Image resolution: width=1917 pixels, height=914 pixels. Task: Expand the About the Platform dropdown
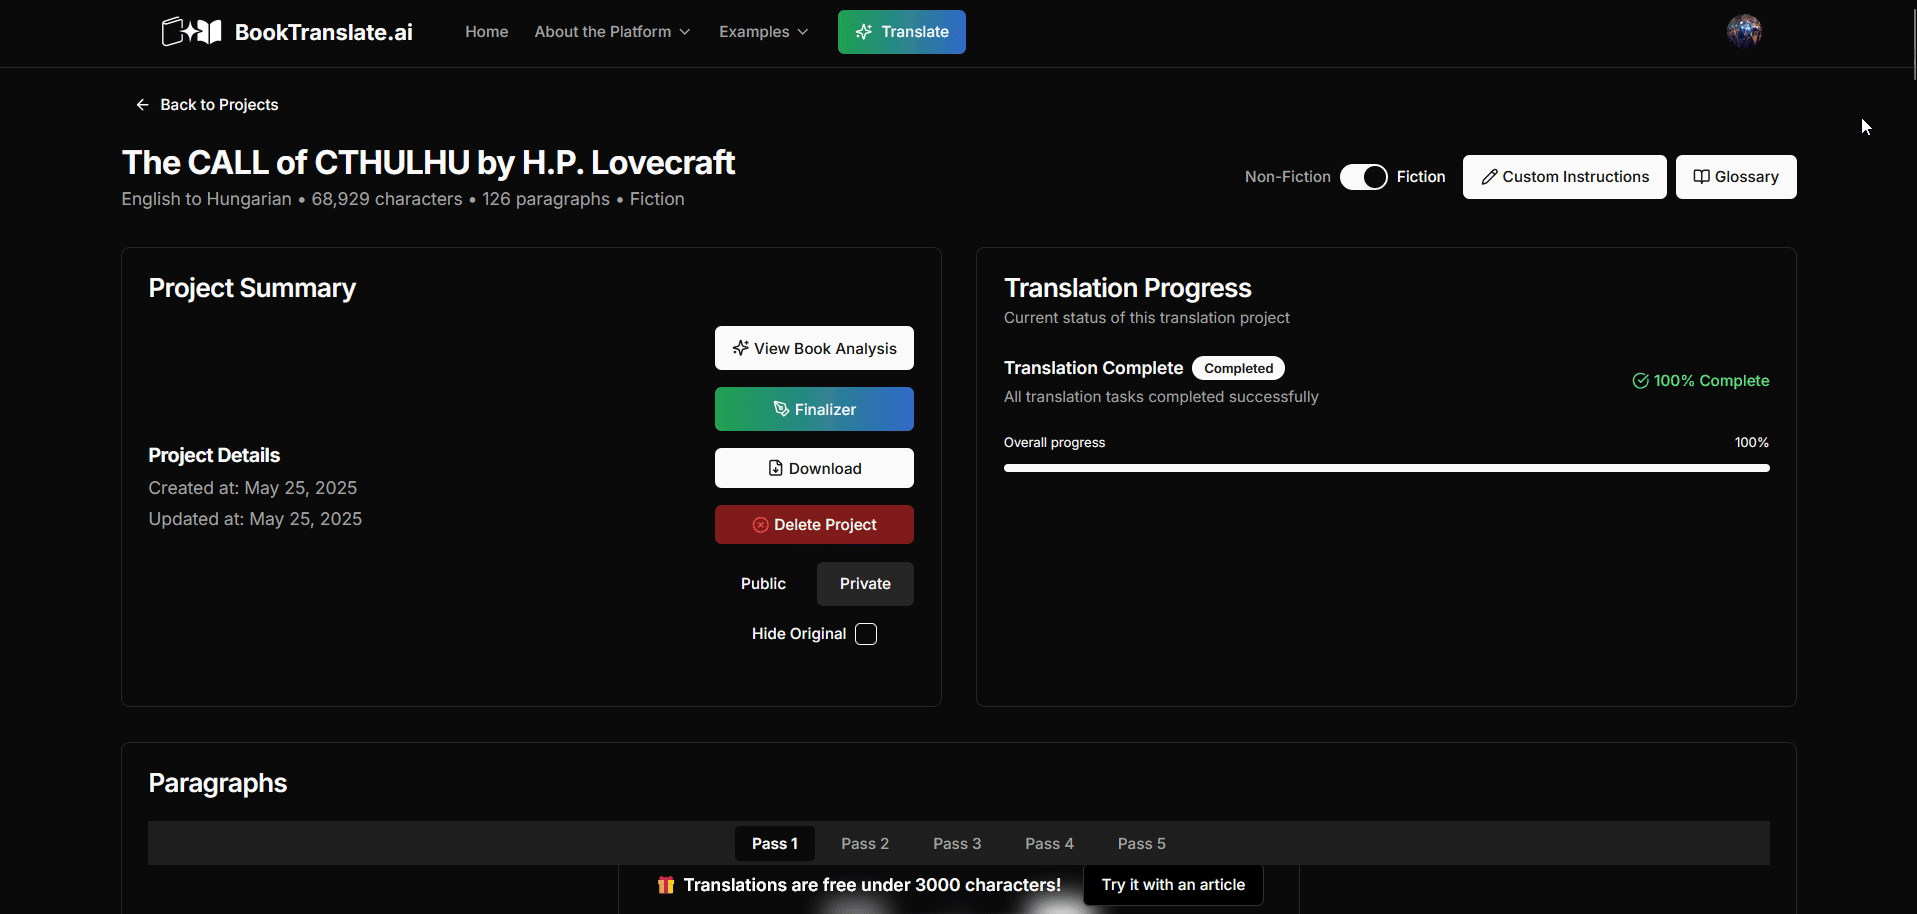point(612,32)
